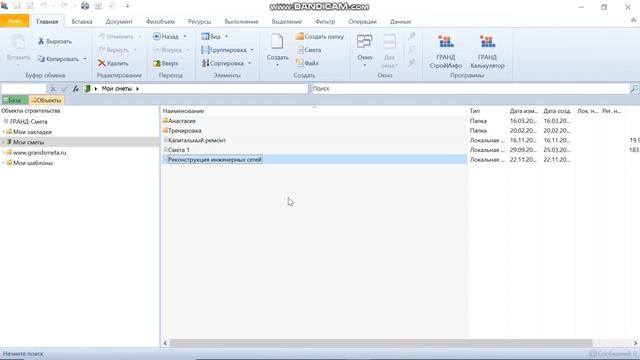Click the Дата созд. column header

(557, 111)
